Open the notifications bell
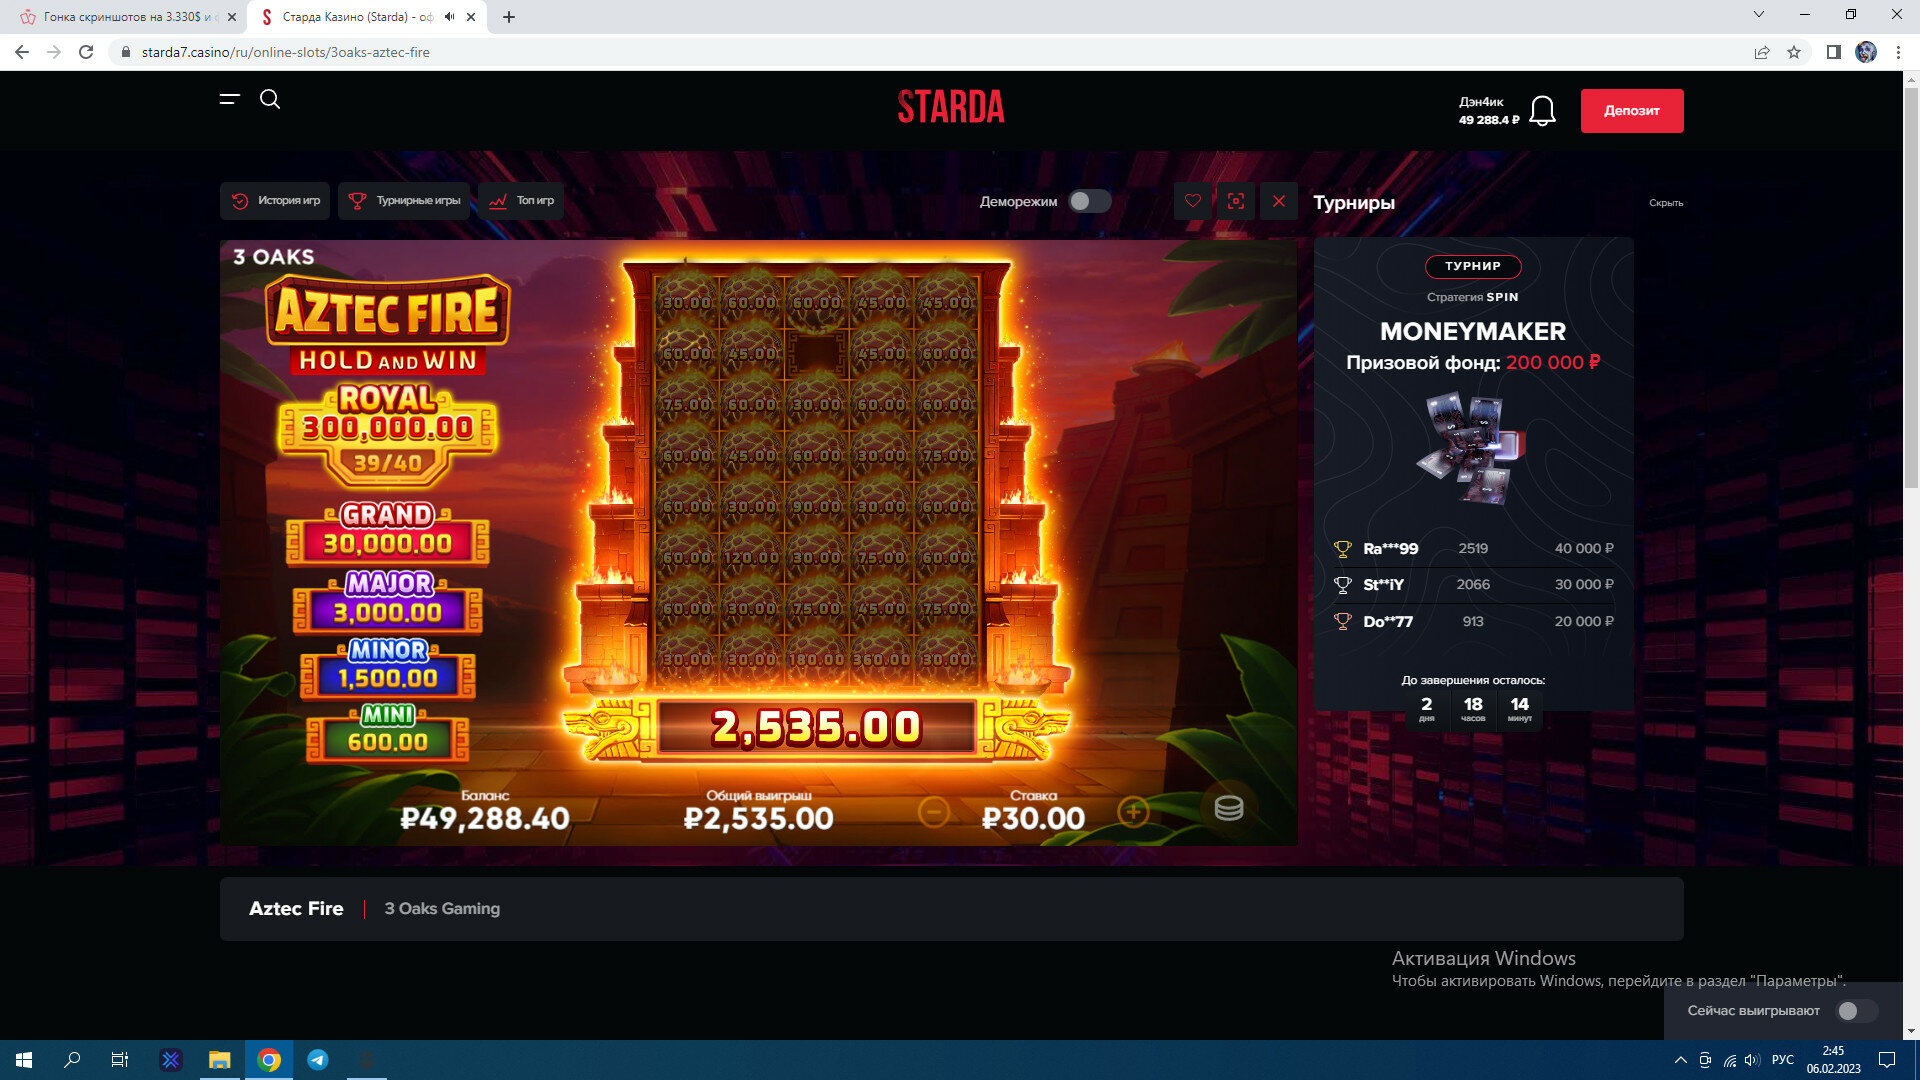 pyautogui.click(x=1542, y=111)
